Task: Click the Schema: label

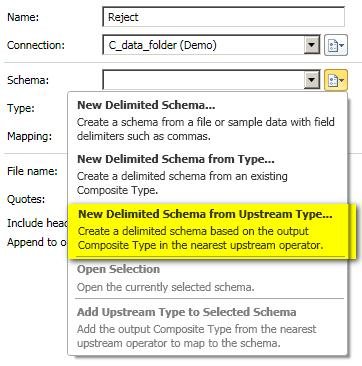Action: point(29,80)
